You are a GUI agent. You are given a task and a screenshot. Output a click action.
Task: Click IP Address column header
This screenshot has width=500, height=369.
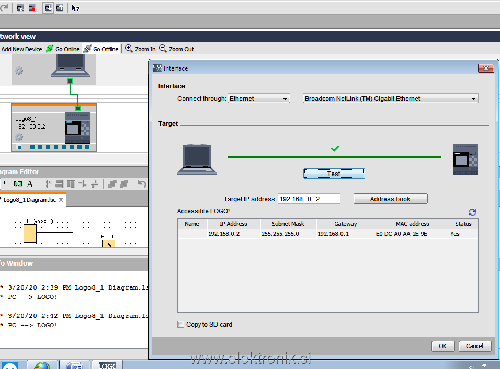(x=234, y=224)
